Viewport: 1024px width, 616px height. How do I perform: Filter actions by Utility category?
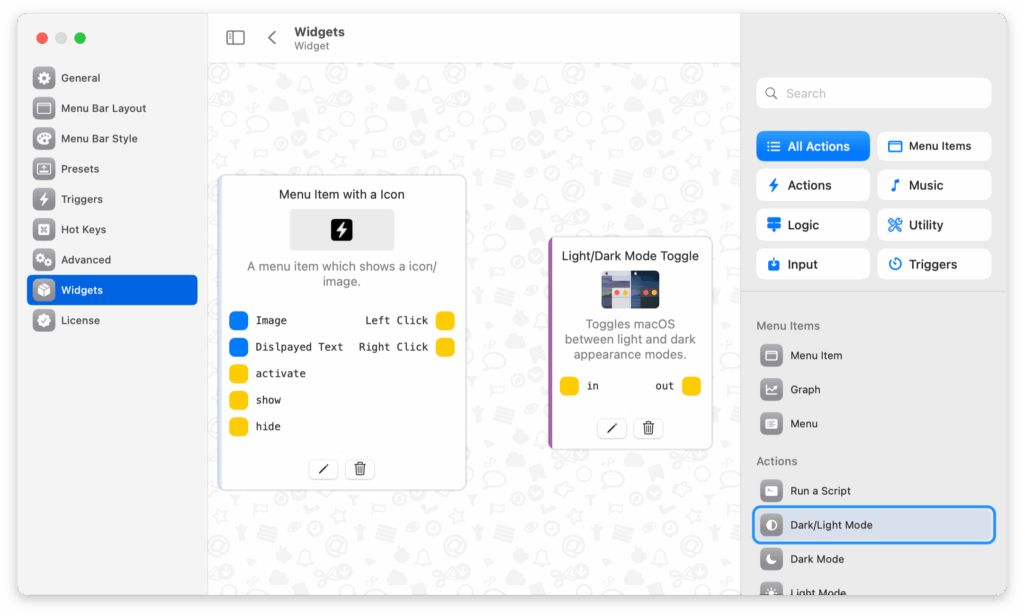coord(934,225)
